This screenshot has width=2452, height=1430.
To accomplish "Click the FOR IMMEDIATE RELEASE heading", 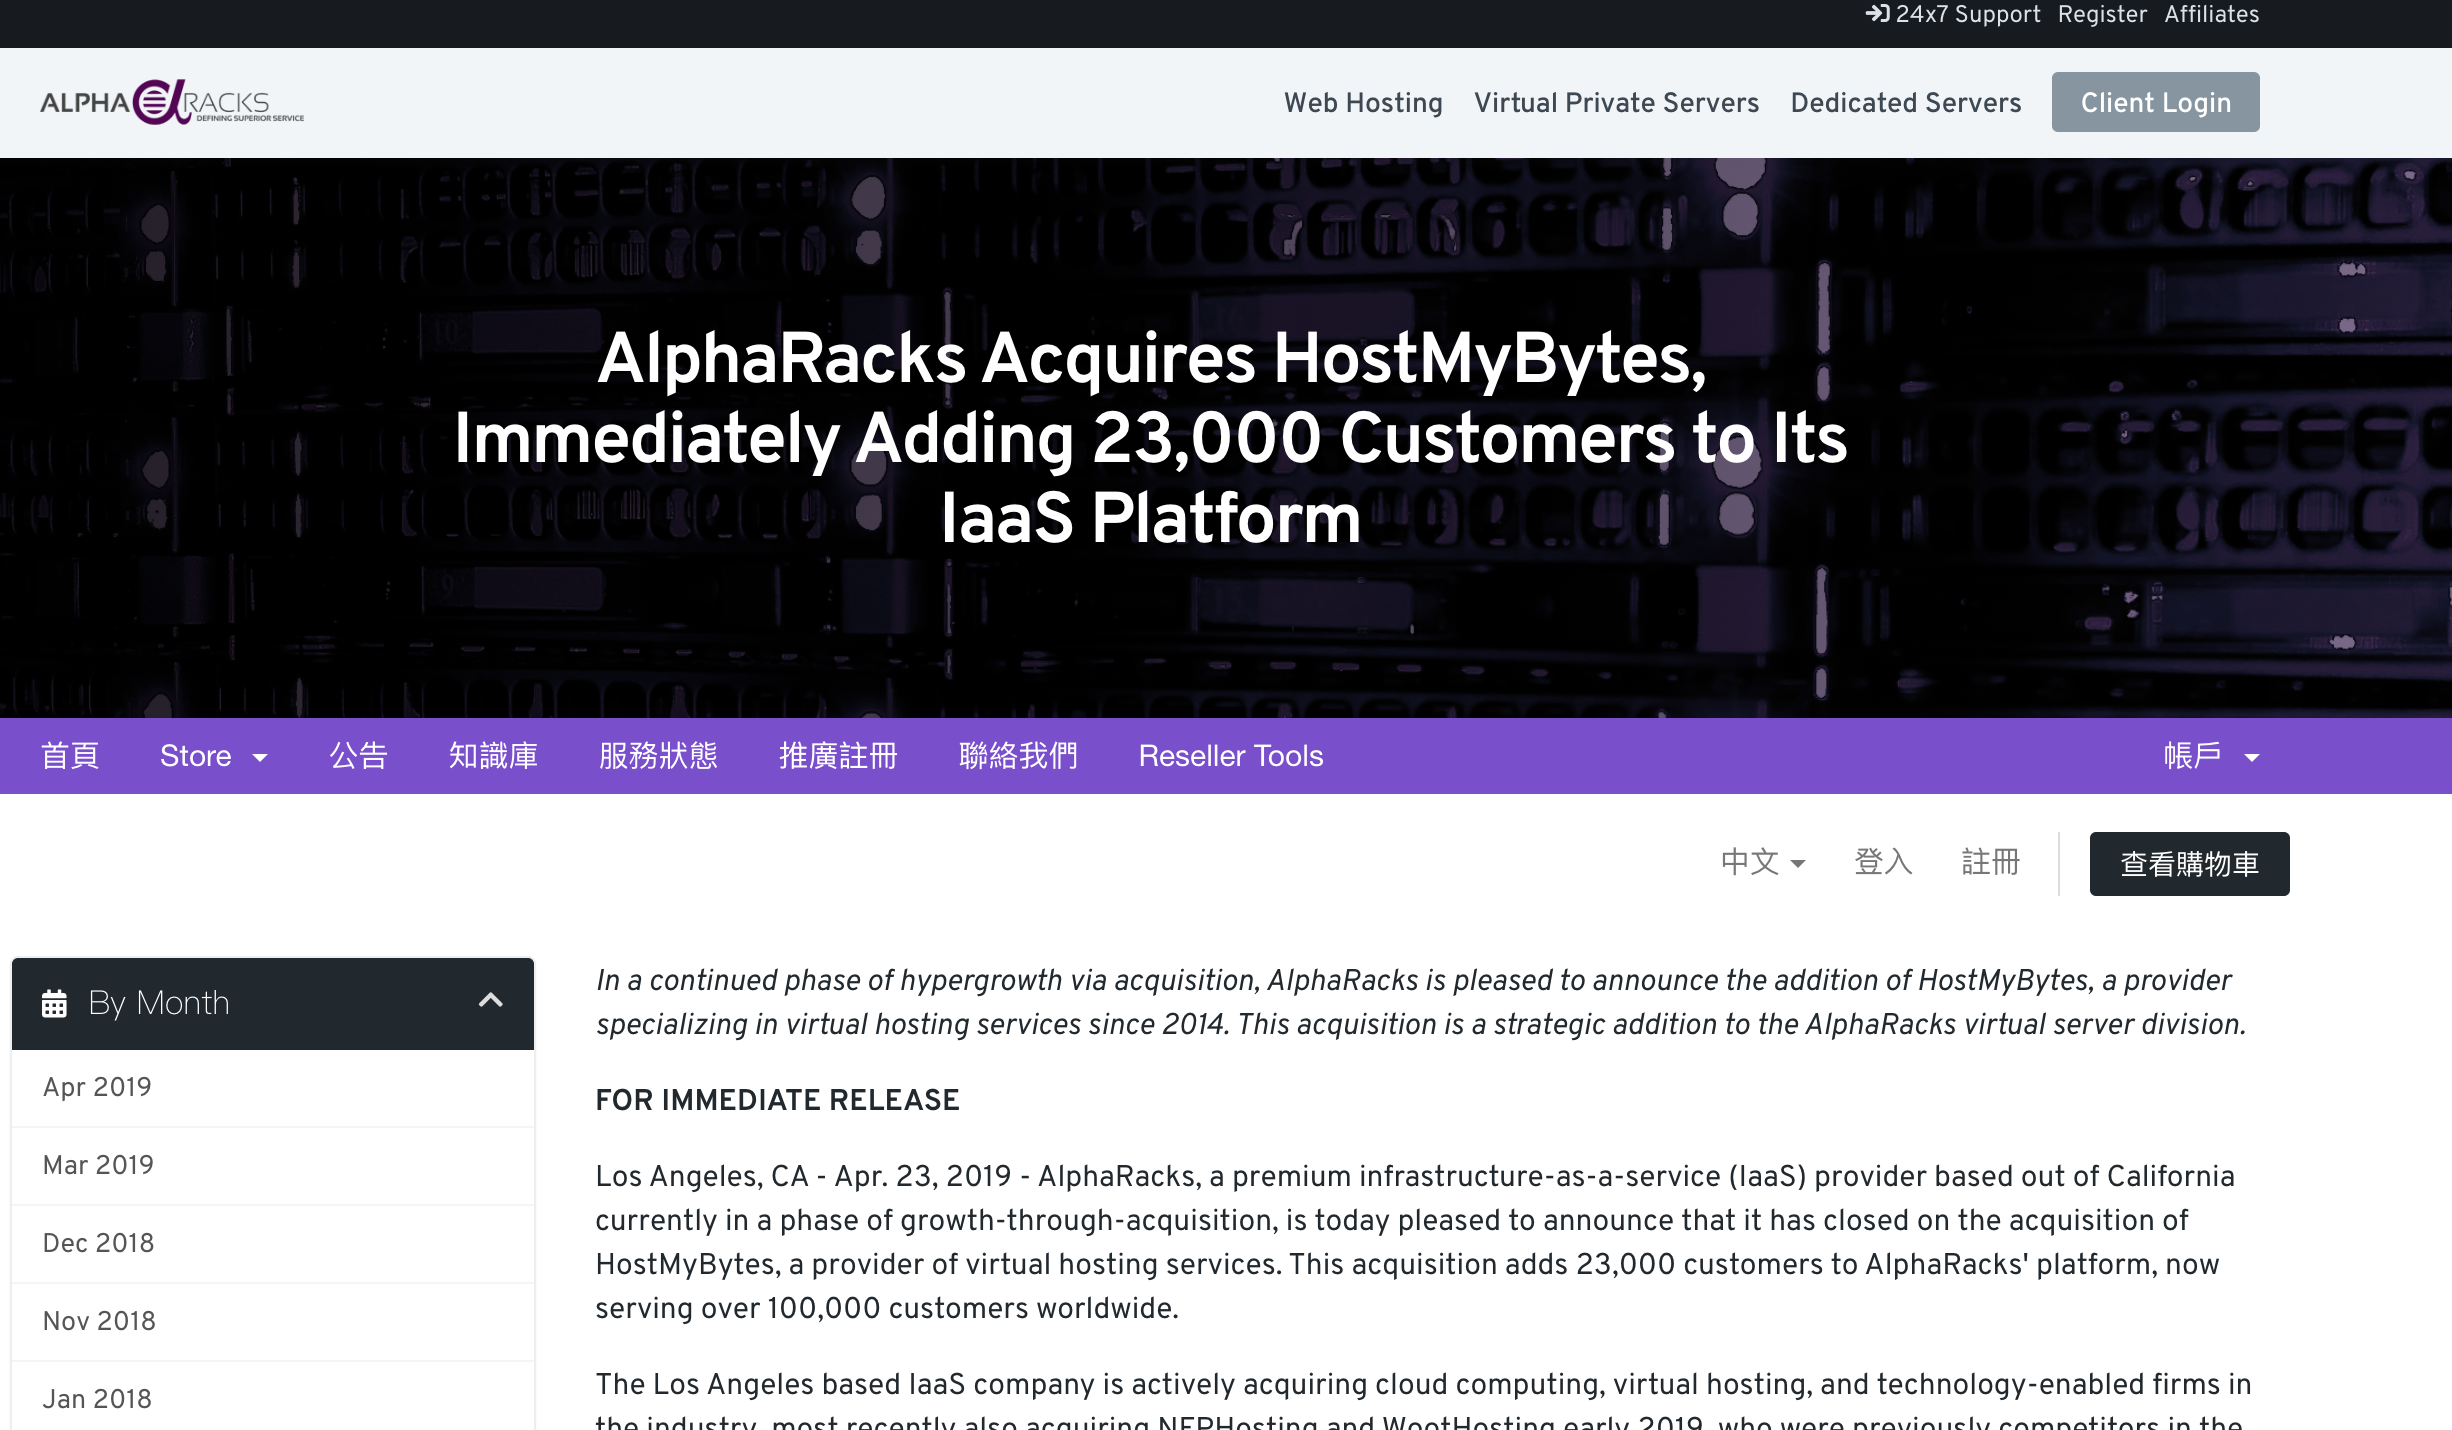I will 777,1100.
